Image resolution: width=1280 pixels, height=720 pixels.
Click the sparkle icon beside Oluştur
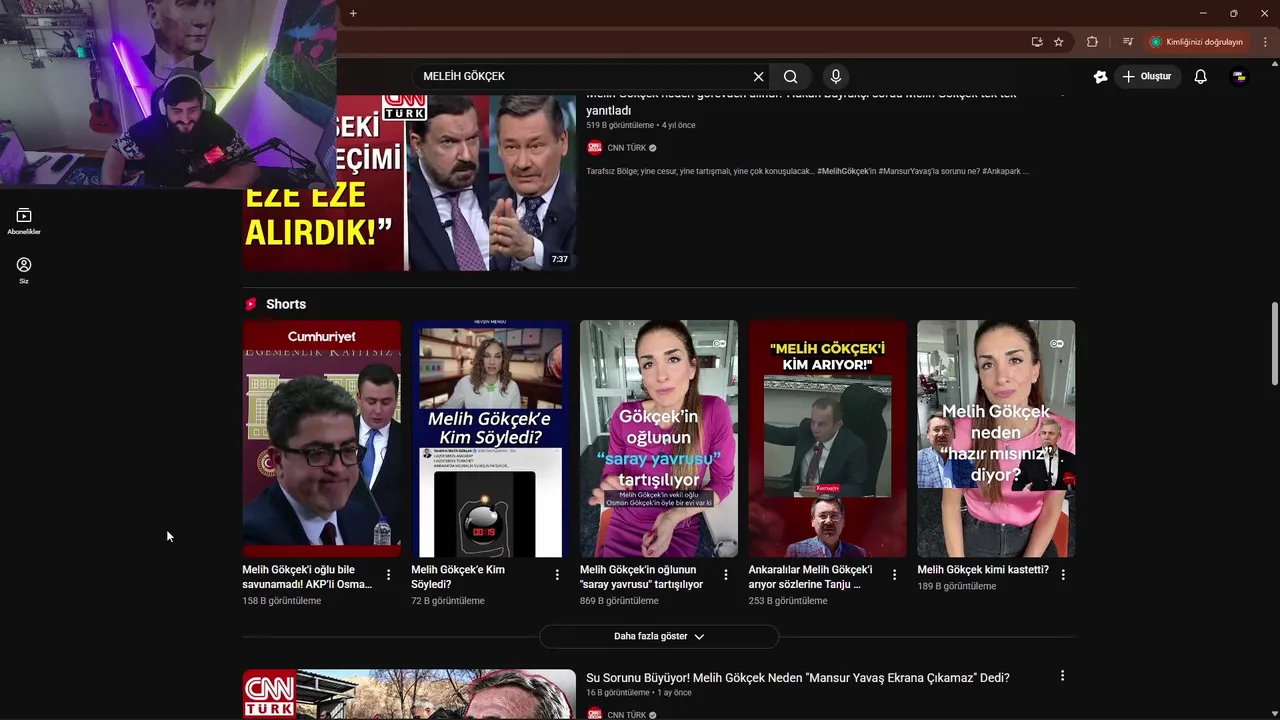point(1100,77)
